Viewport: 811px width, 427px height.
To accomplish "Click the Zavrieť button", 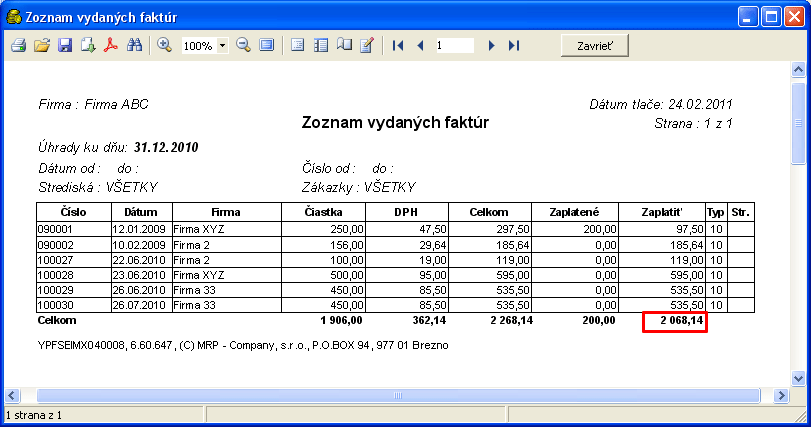I will click(x=595, y=45).
